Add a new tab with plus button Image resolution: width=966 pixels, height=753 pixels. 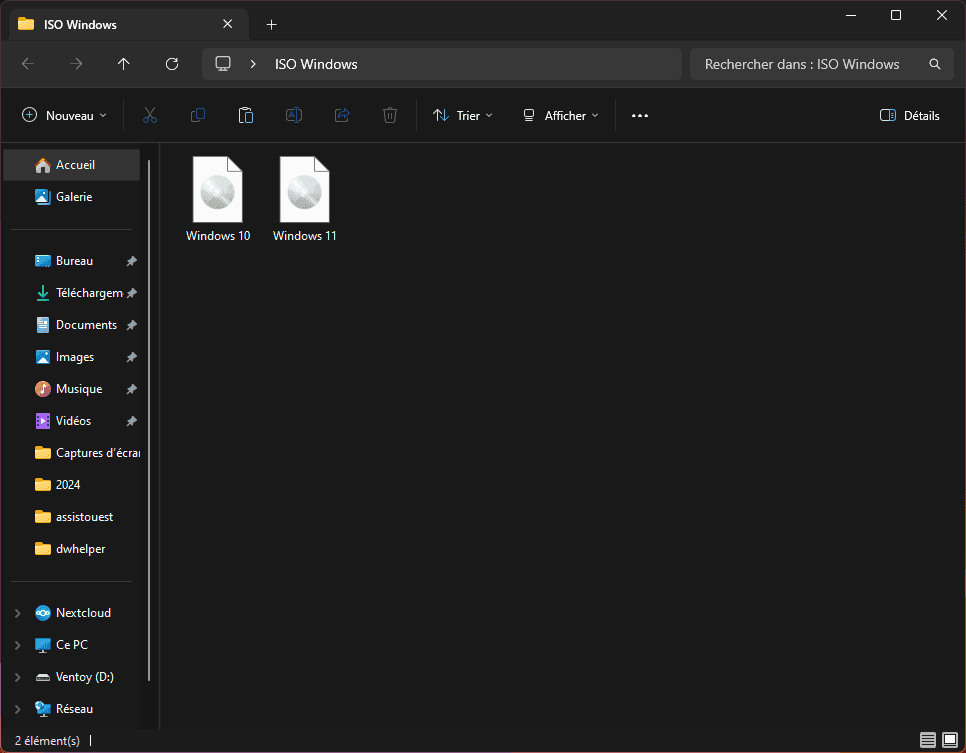click(x=271, y=25)
